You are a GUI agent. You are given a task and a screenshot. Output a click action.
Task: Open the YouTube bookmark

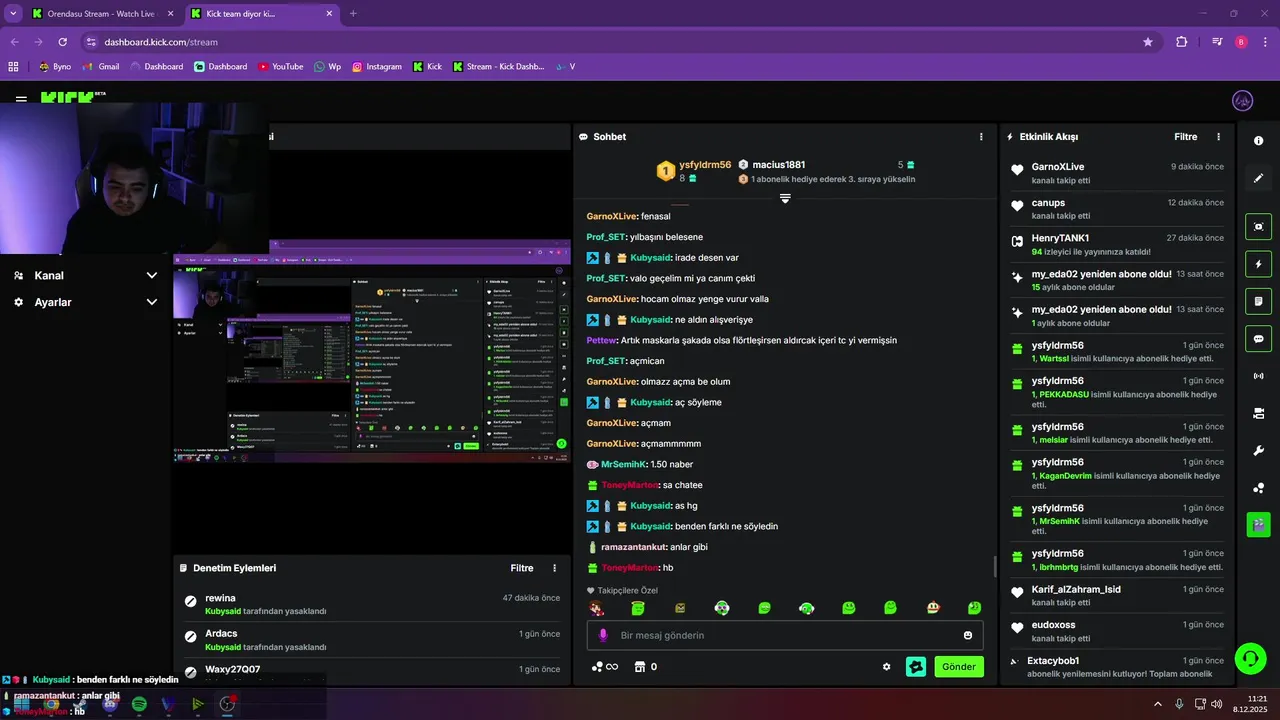click(280, 67)
